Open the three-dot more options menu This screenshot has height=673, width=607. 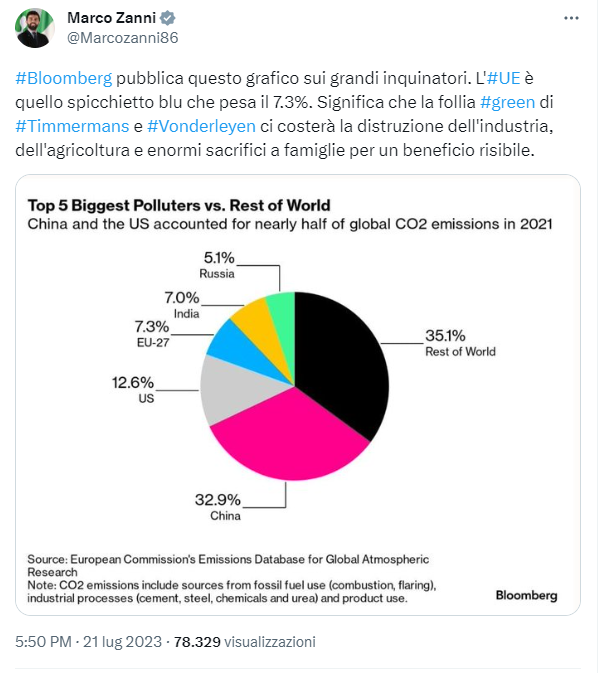click(x=571, y=18)
